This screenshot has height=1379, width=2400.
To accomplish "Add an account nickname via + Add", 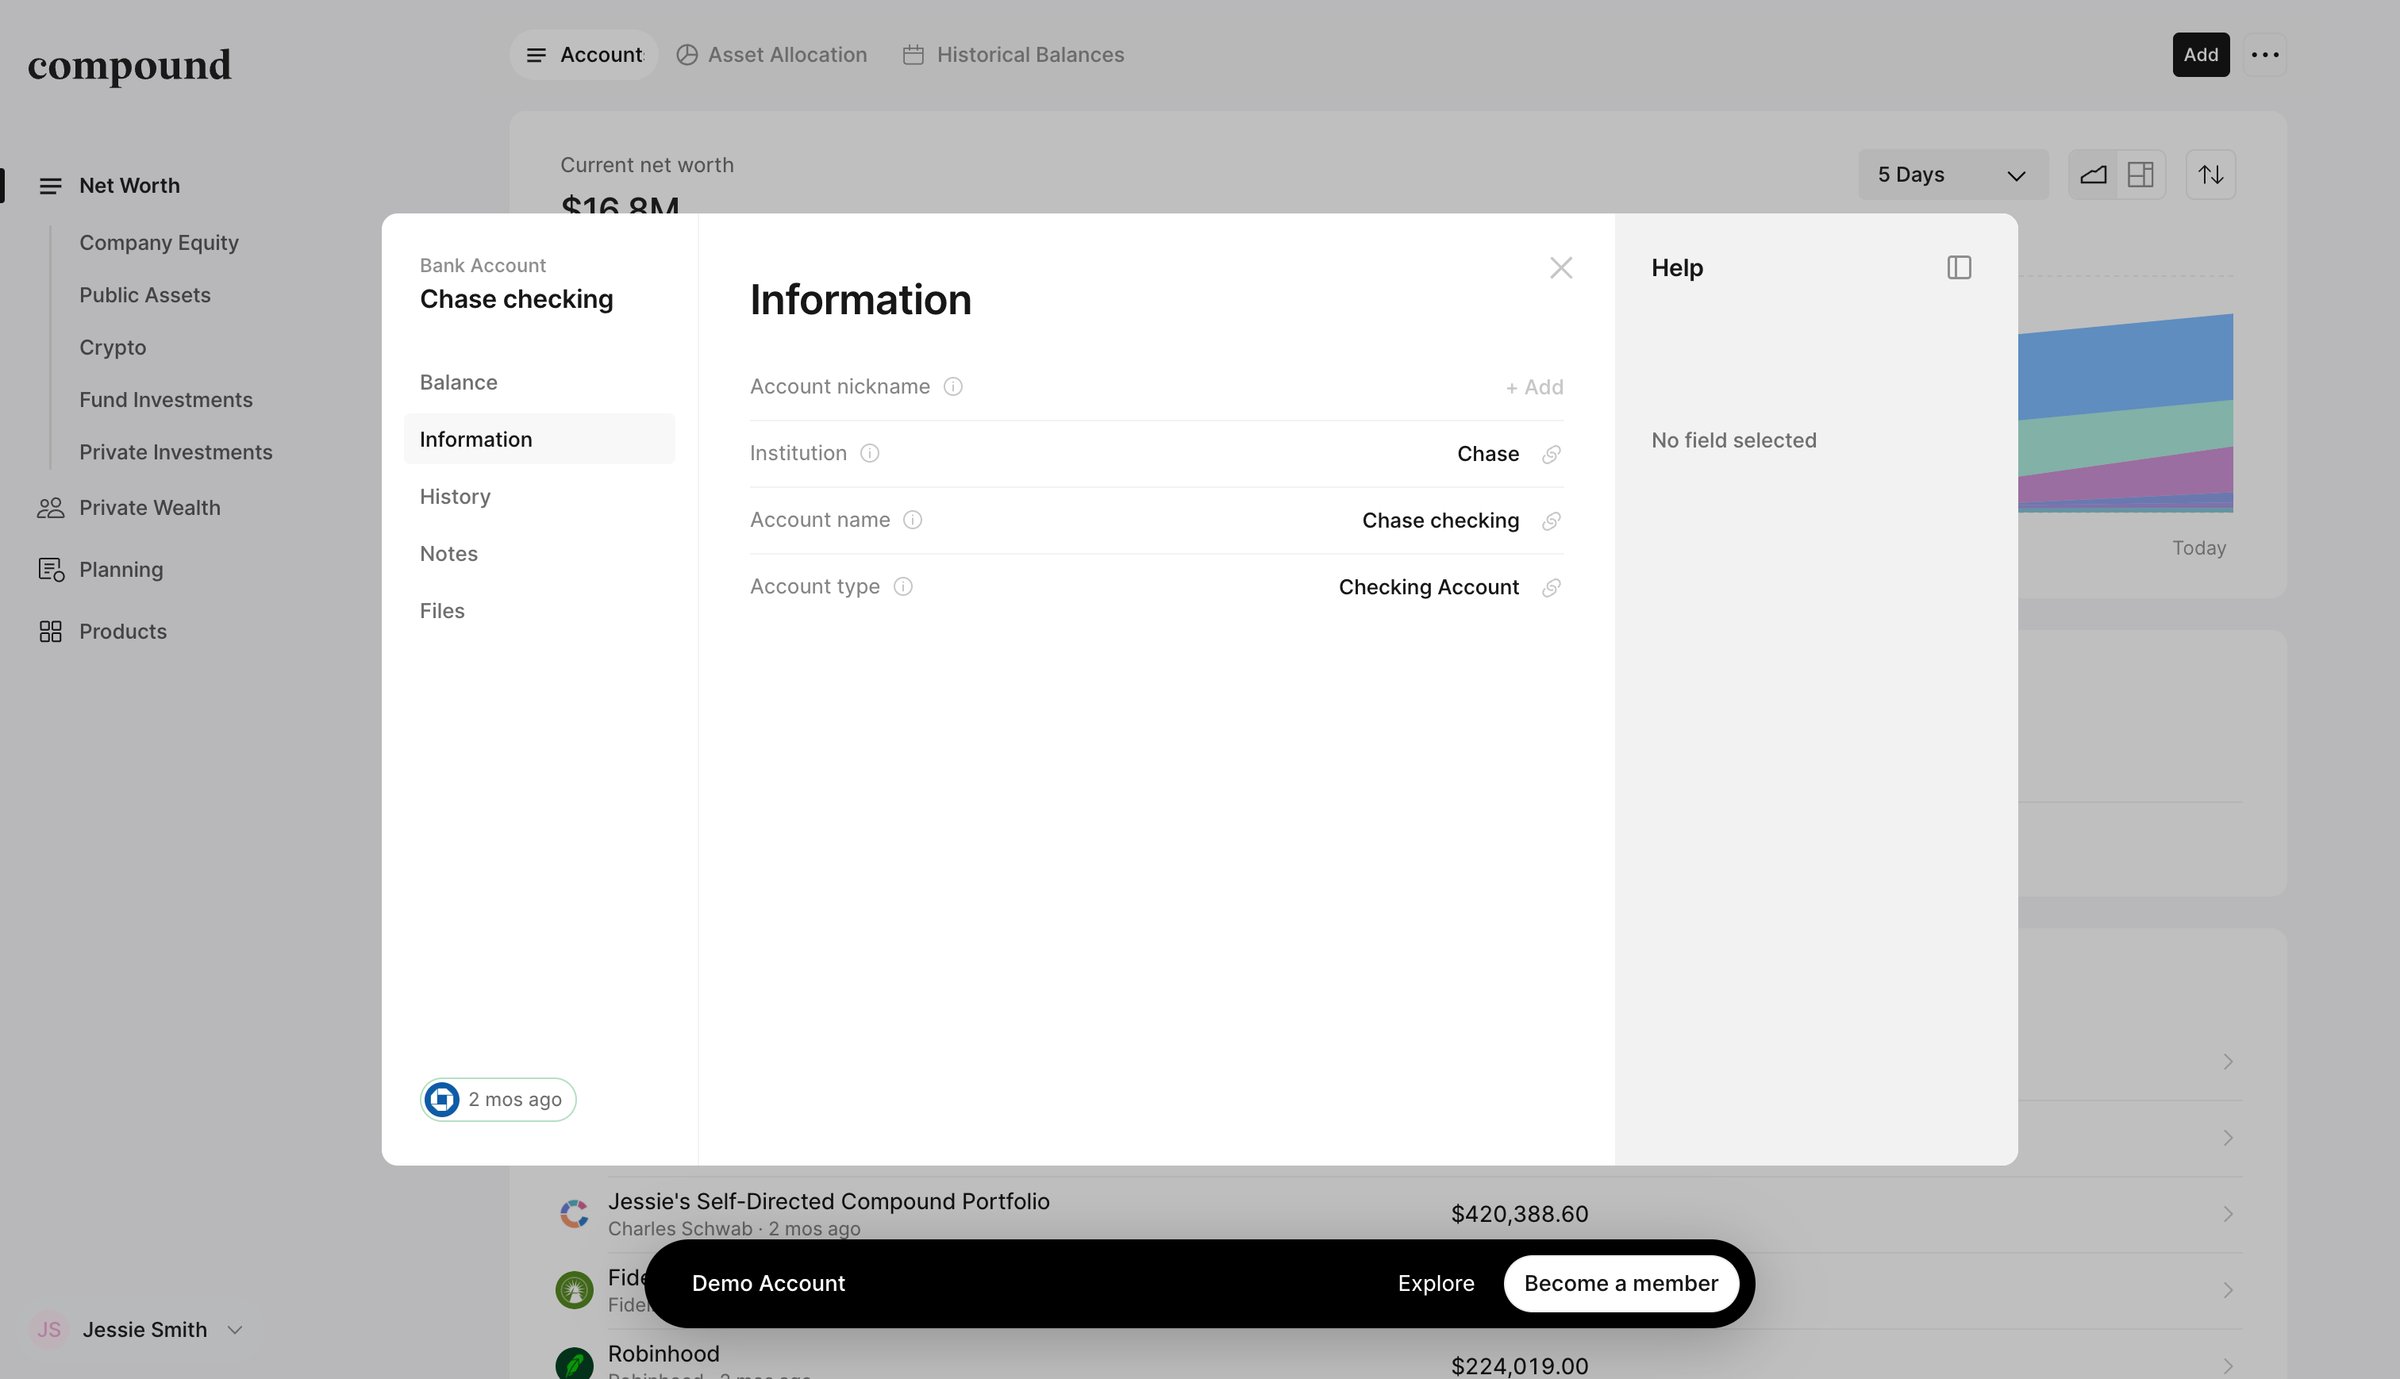I will click(x=1534, y=387).
